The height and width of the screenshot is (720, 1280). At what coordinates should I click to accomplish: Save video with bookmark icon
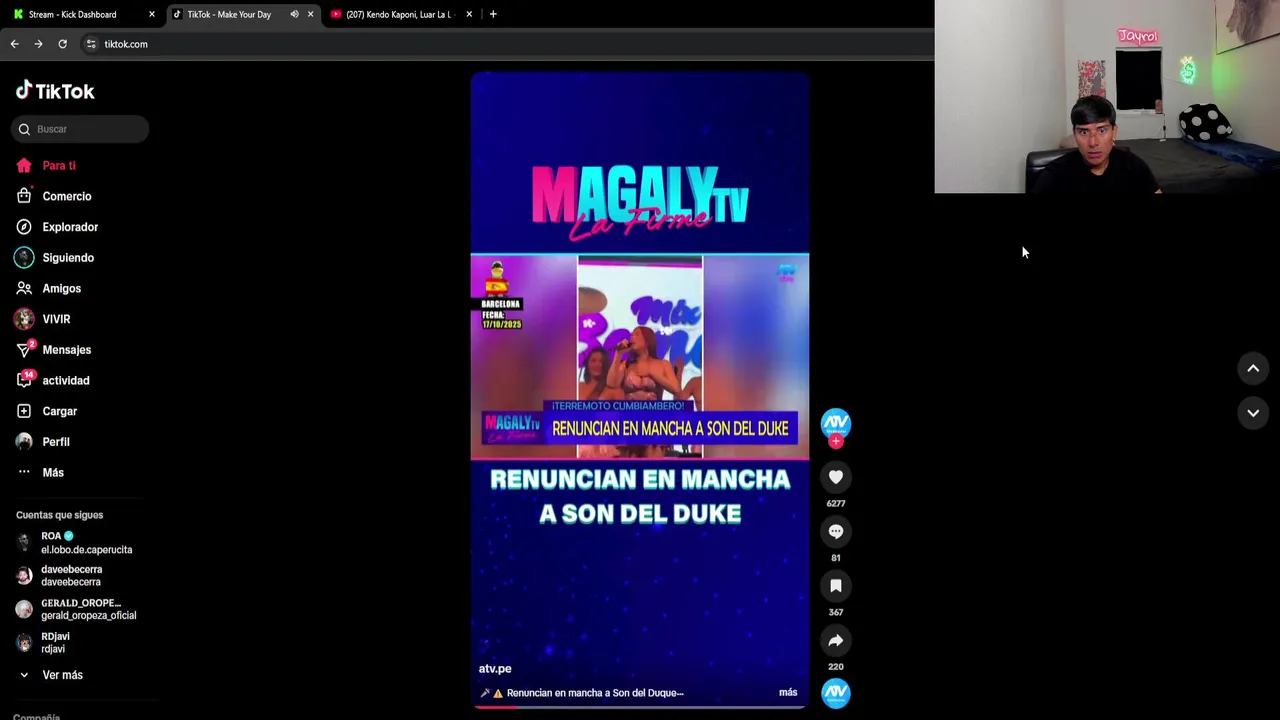tap(836, 586)
